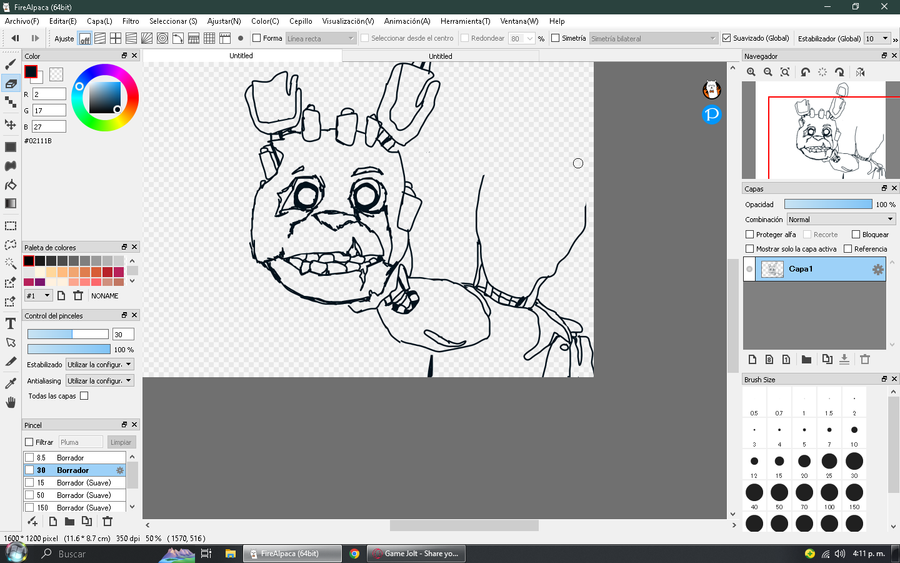Pick brush size 70 preset
Screen dimensions: 900x563
(x=804, y=495)
